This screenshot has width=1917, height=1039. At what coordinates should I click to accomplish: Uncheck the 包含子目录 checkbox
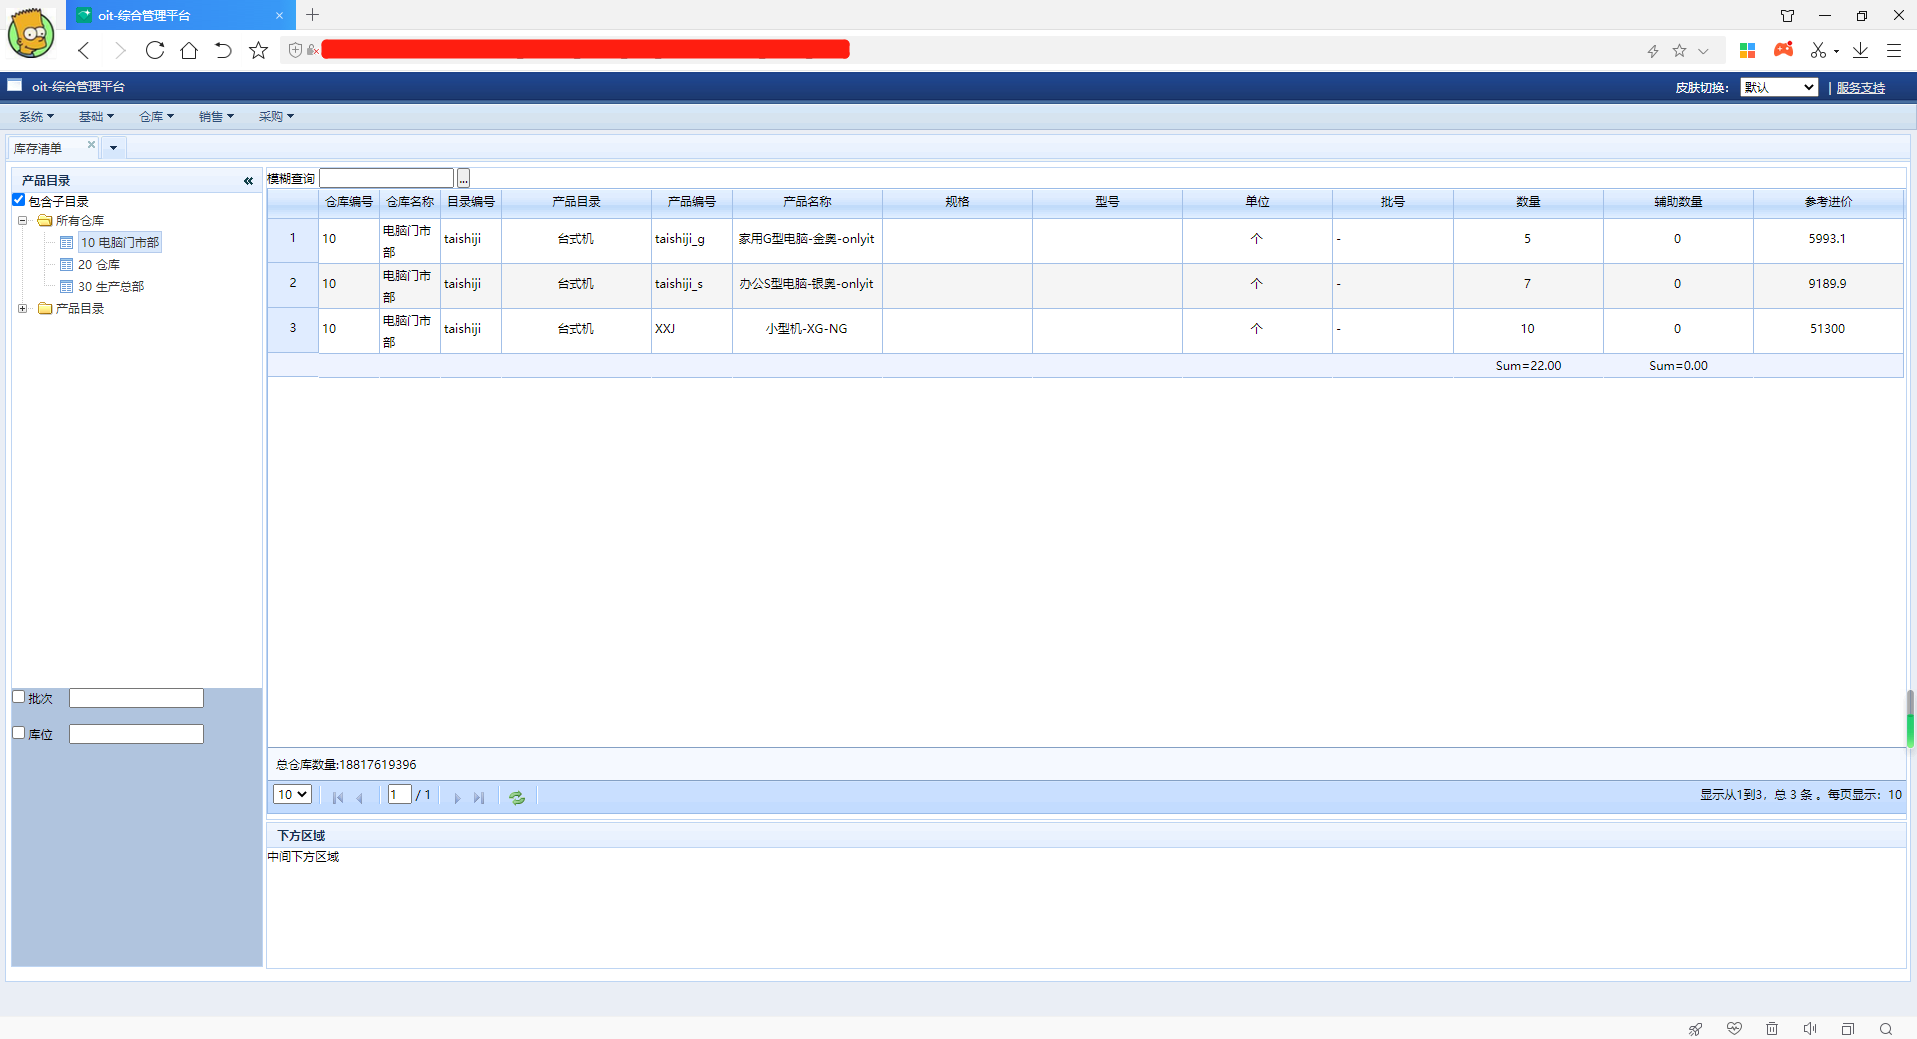[x=19, y=200]
